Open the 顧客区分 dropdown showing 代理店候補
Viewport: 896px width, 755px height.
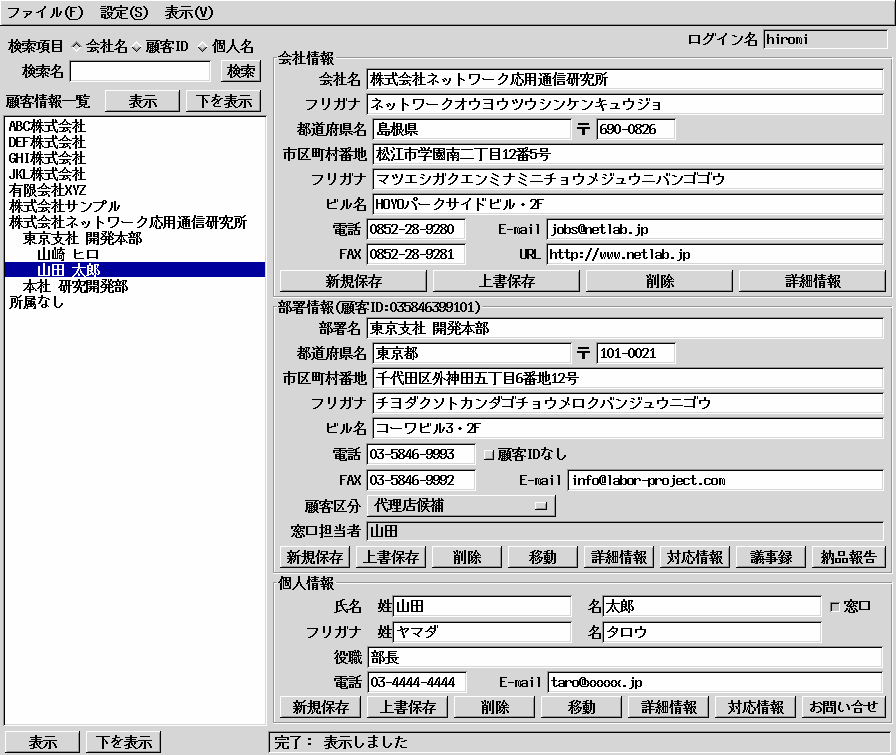[x=461, y=506]
